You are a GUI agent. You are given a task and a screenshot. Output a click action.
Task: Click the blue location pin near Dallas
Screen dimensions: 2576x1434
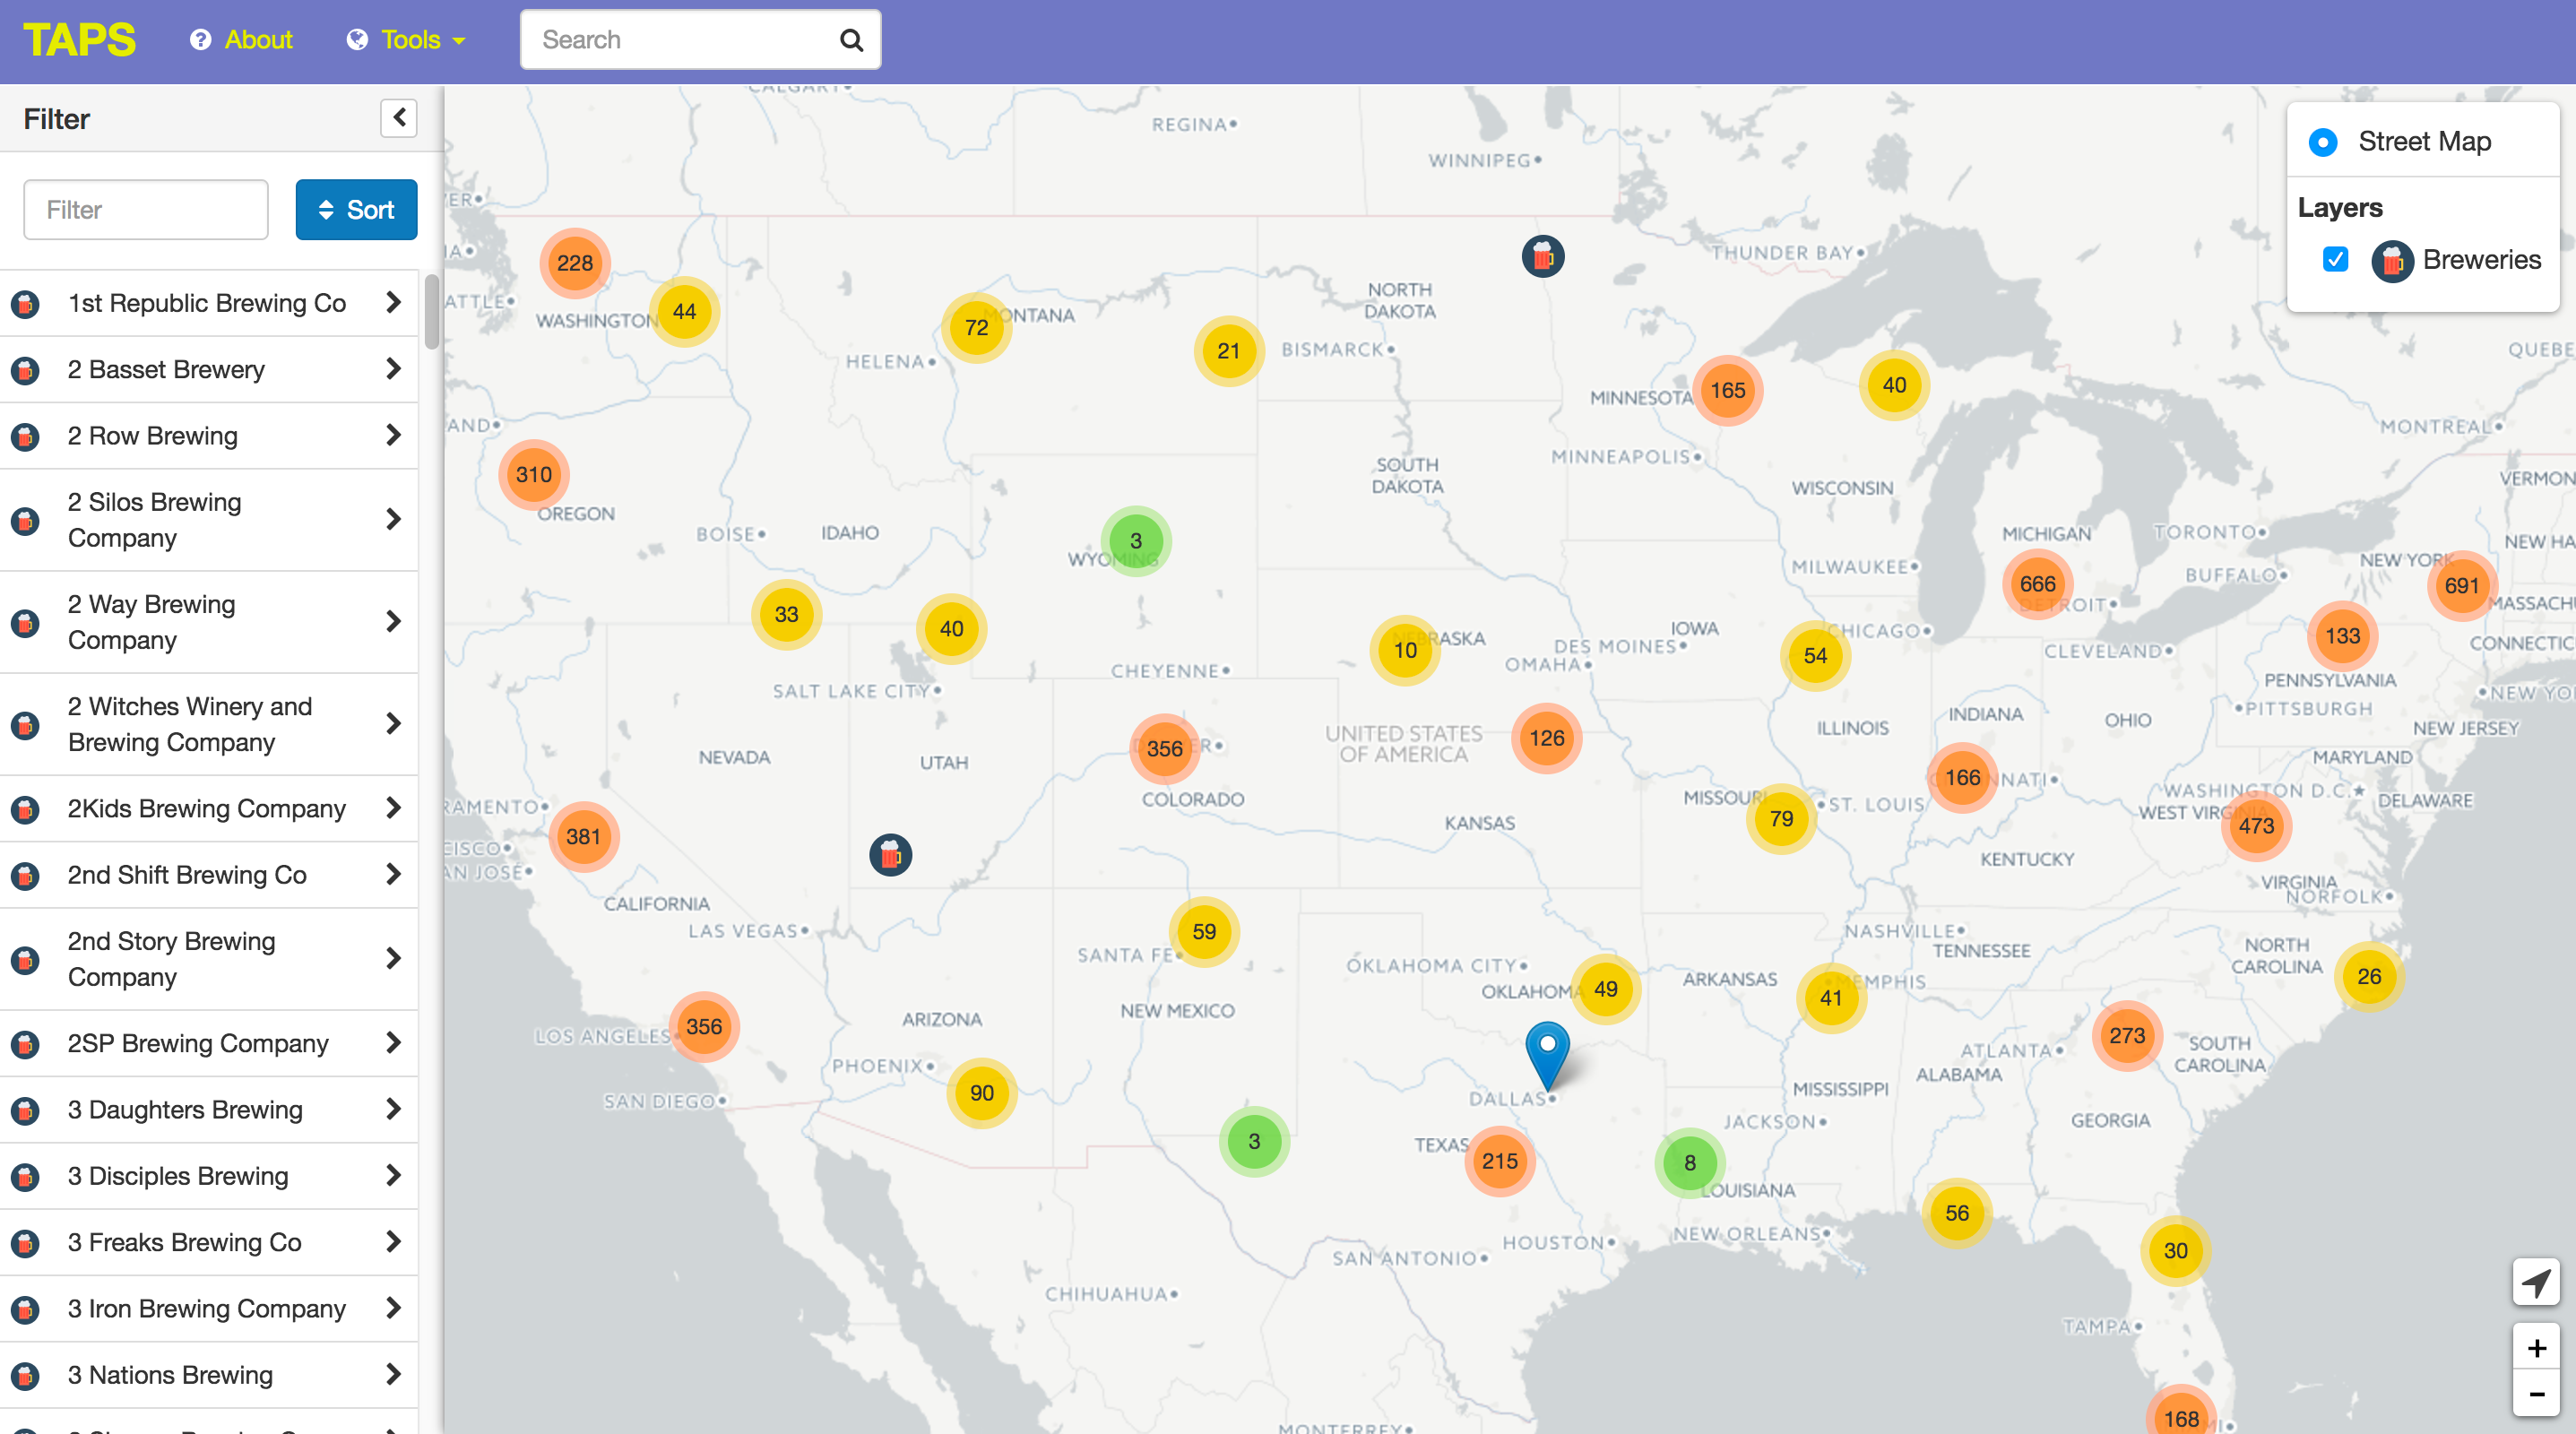point(1547,1055)
